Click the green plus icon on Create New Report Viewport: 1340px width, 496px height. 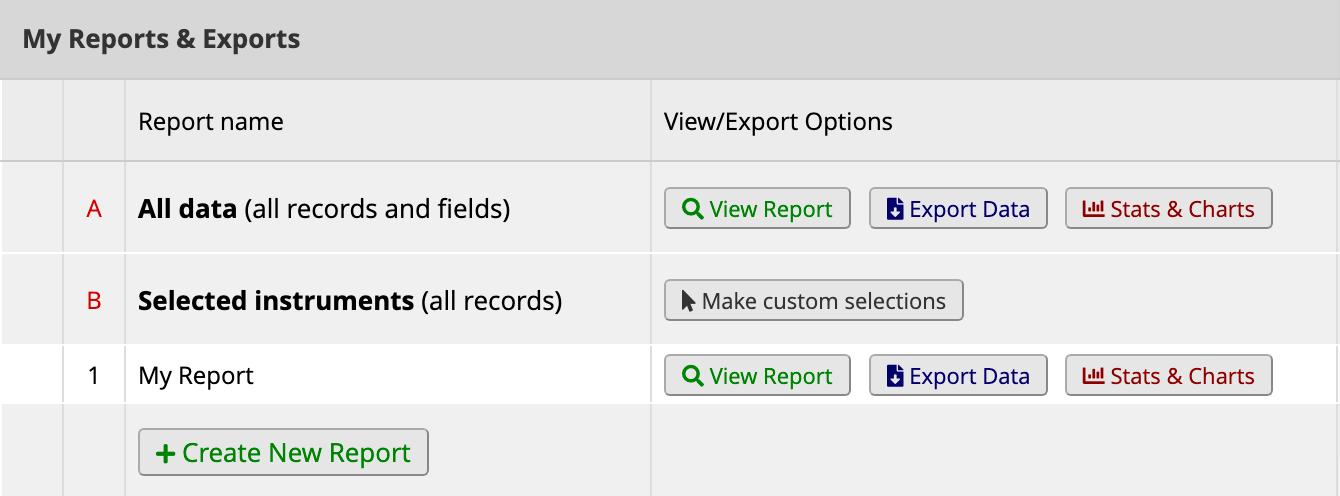[x=165, y=453]
